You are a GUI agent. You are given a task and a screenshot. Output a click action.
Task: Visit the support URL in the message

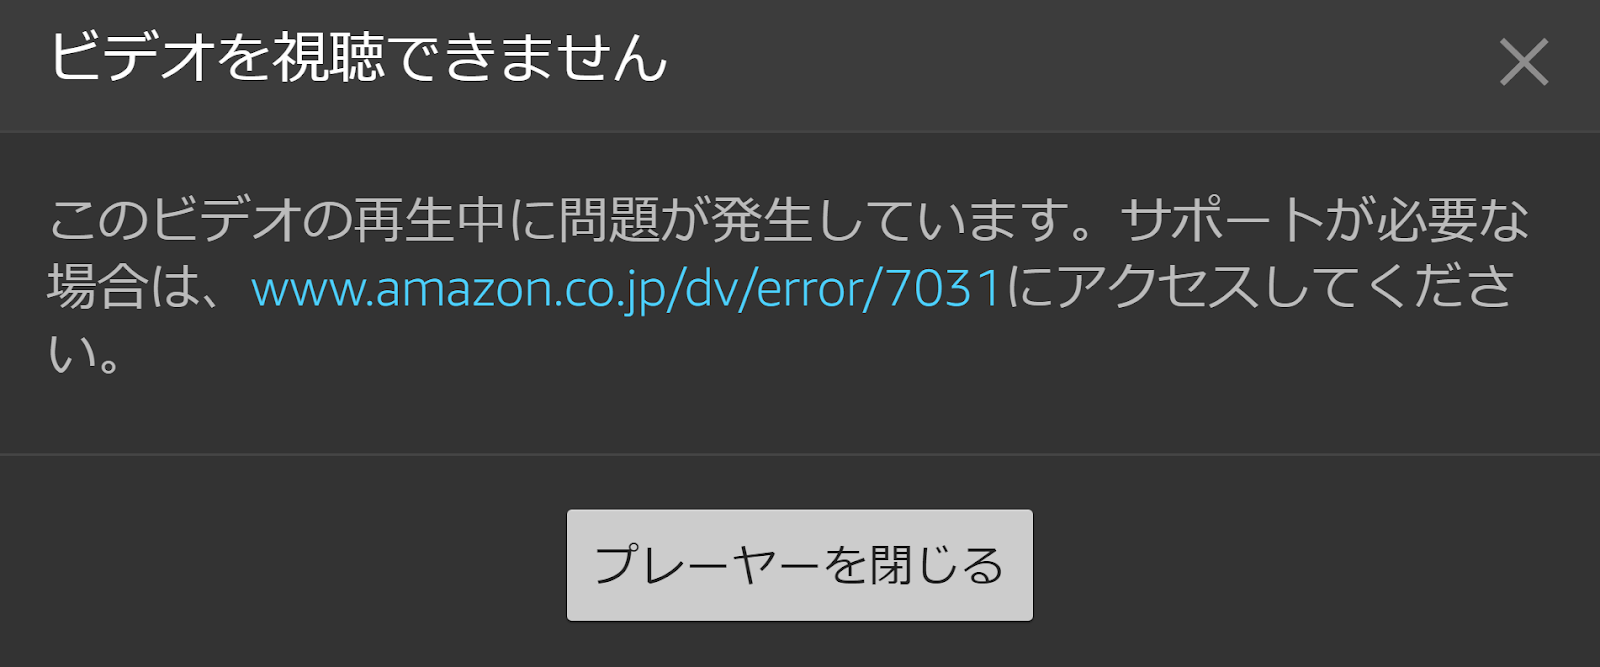627,289
